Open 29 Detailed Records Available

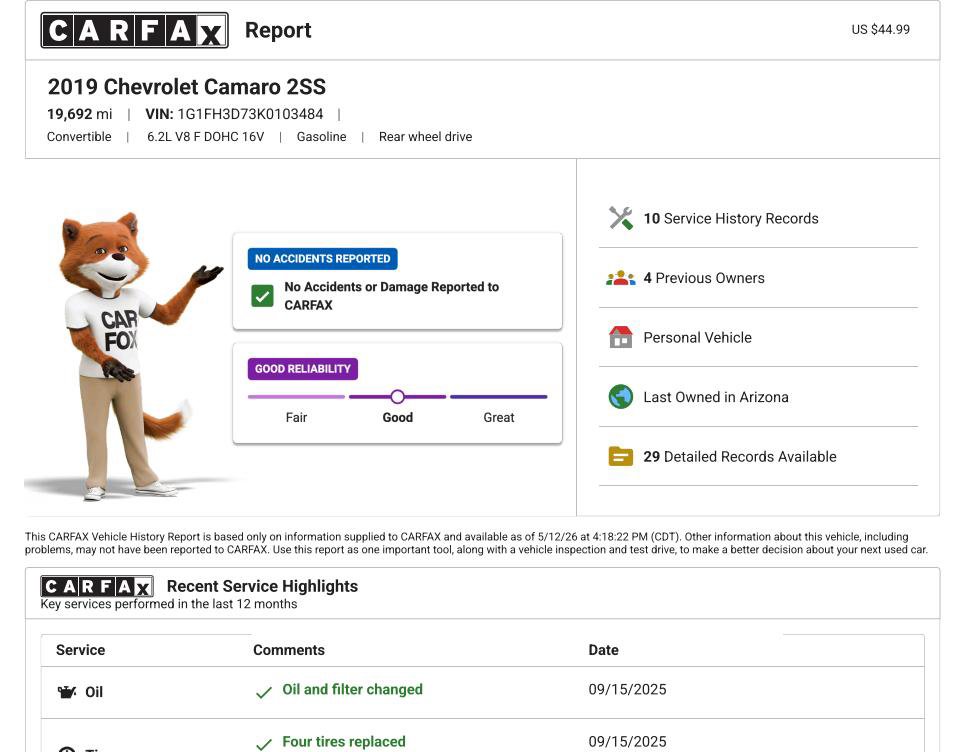pyautogui.click(x=740, y=456)
